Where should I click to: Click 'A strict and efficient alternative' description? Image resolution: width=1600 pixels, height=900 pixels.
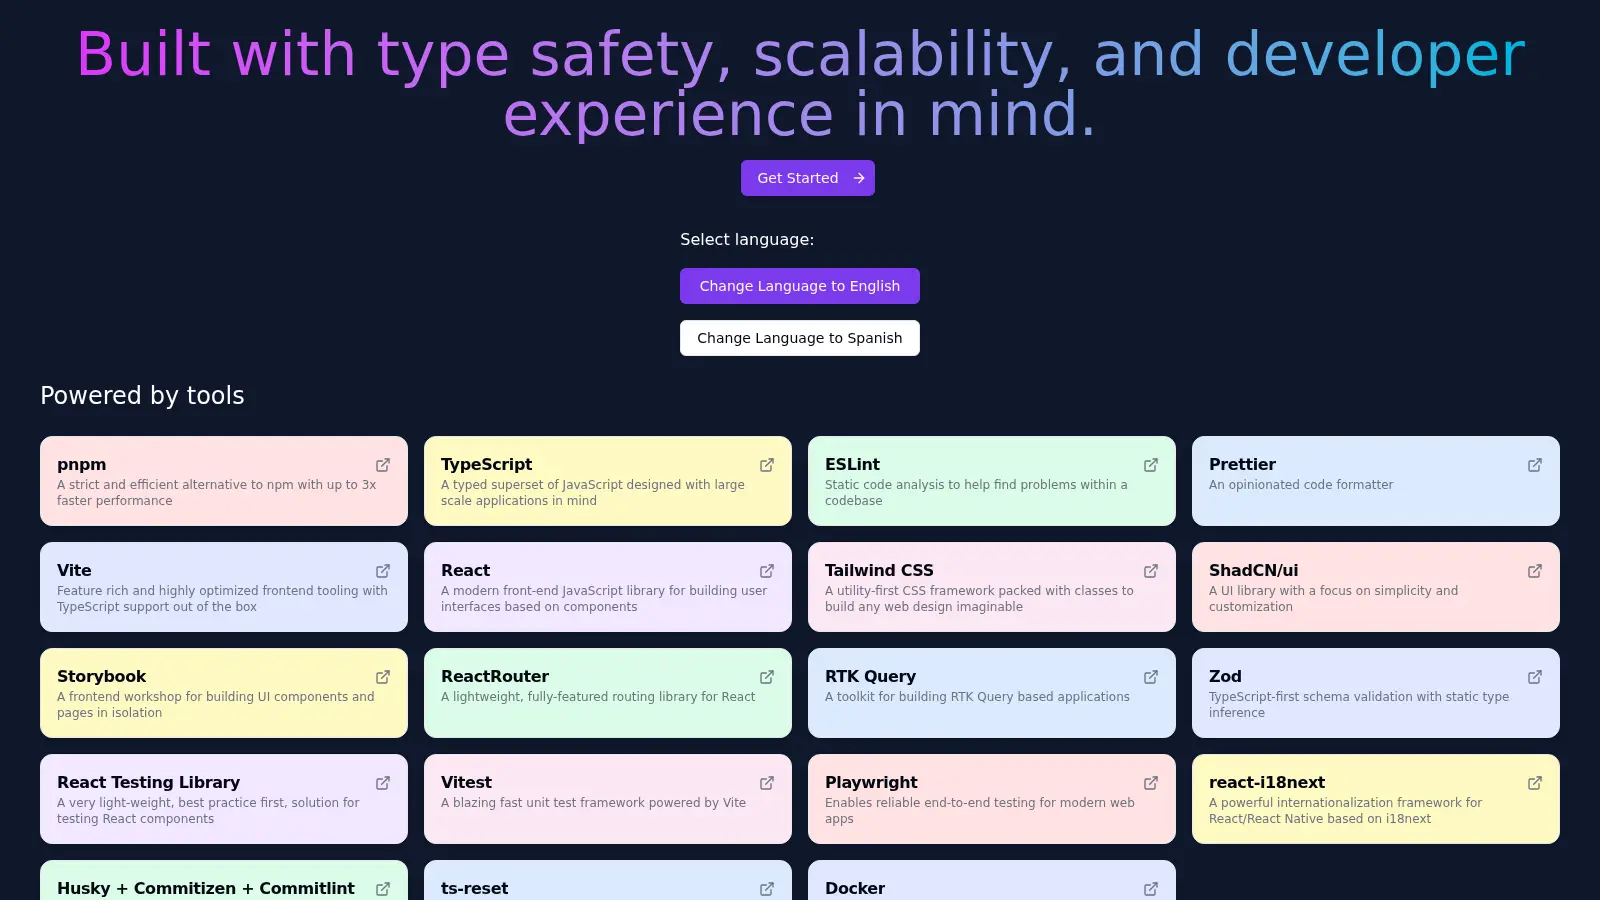[217, 492]
